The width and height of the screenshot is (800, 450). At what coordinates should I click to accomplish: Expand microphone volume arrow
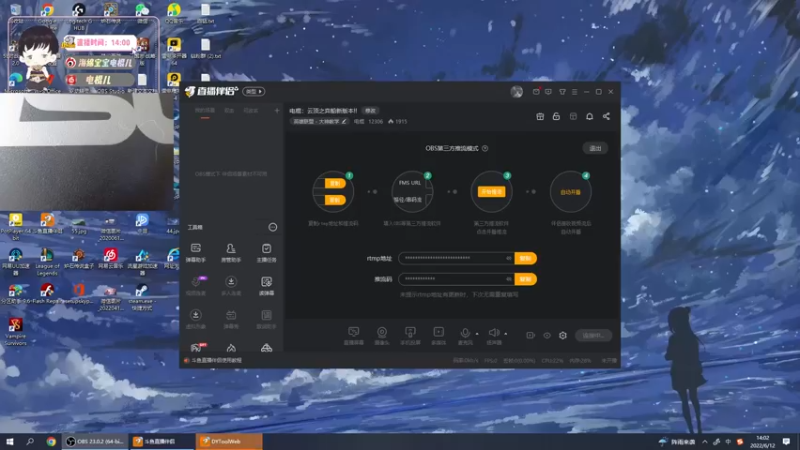point(477,334)
